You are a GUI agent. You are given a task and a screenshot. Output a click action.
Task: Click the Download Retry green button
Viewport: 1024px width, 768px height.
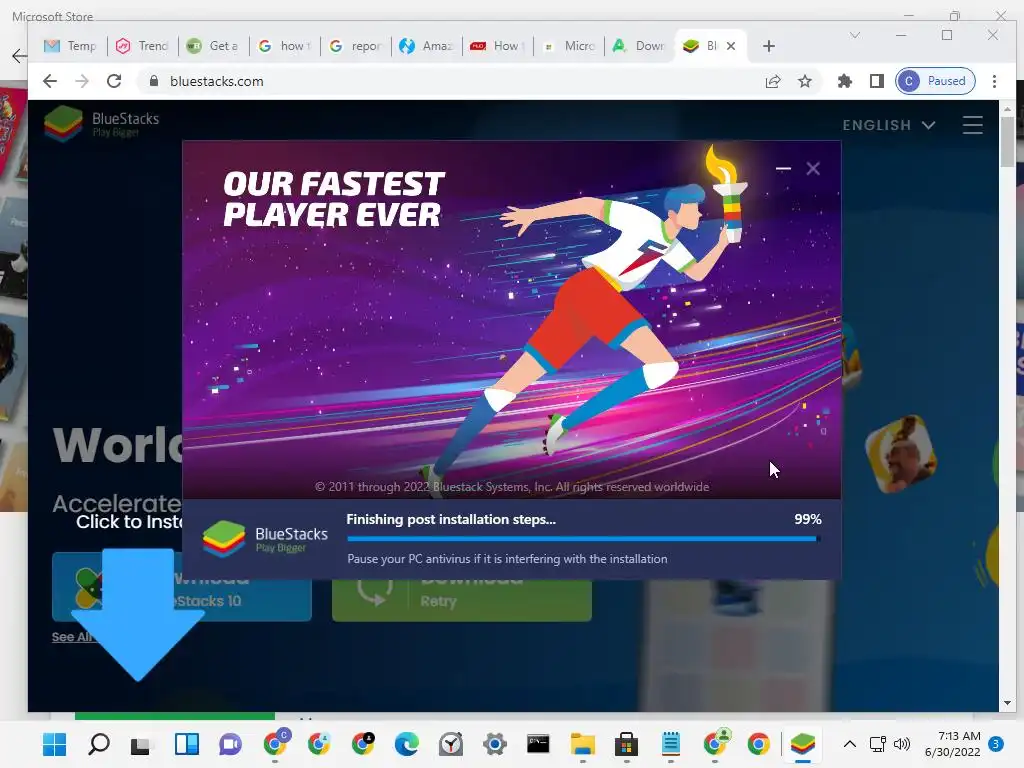coord(462,599)
